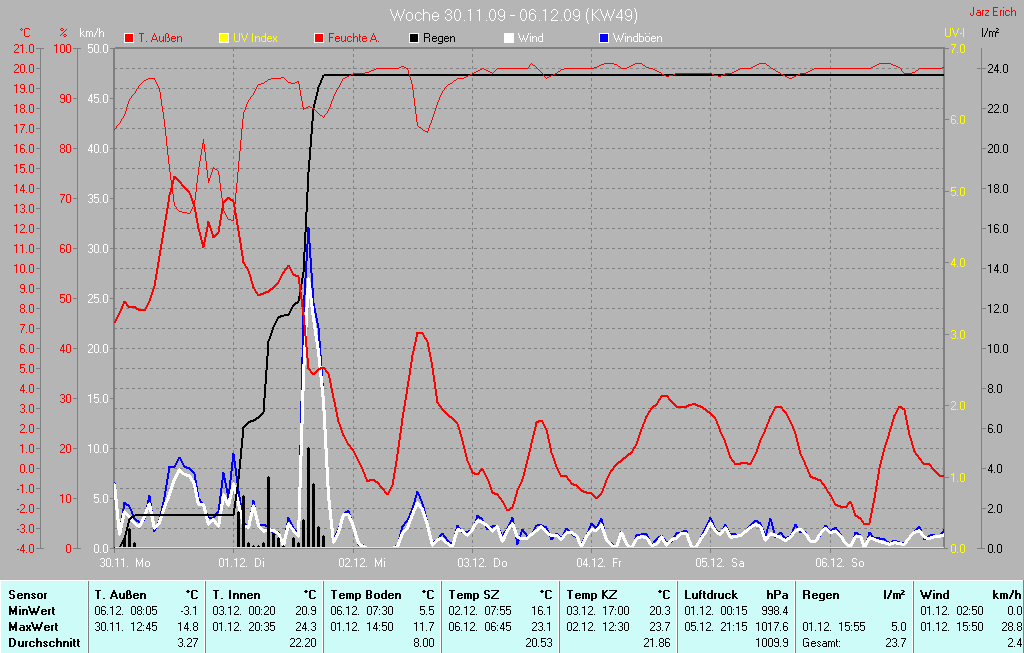Screen dimensions: 1024x653
Task: Click the timestamp '01.12. 20:35'
Action: click(244, 627)
